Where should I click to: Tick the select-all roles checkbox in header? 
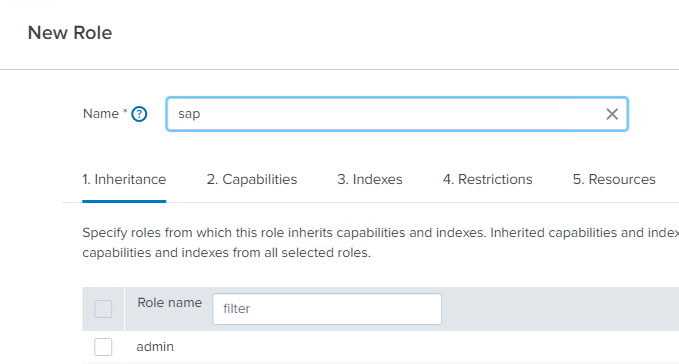103,309
